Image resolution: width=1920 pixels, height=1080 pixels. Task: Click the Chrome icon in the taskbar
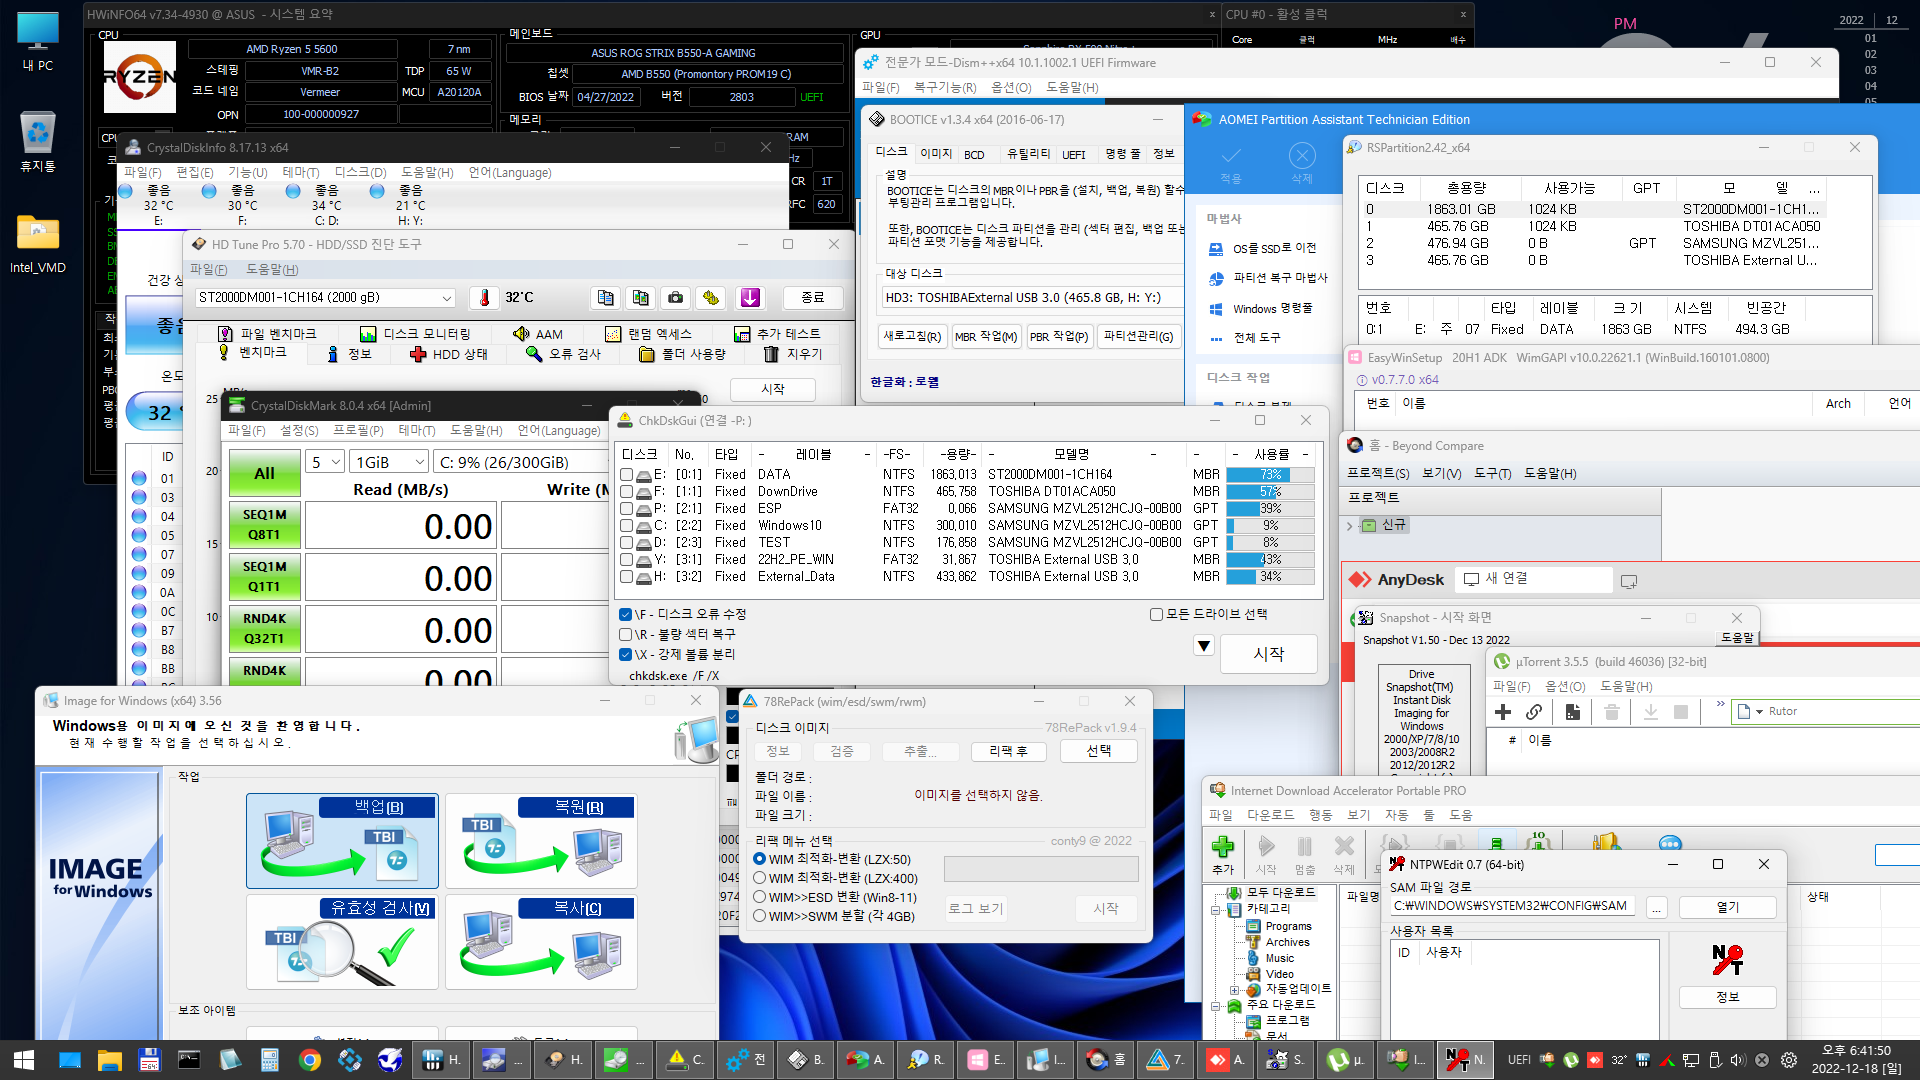click(310, 1060)
